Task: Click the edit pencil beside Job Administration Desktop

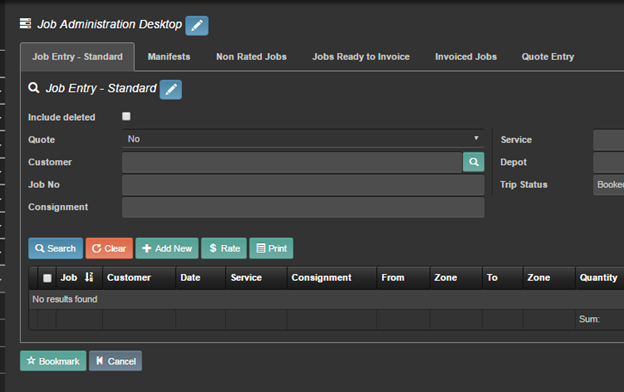Action: click(x=197, y=26)
